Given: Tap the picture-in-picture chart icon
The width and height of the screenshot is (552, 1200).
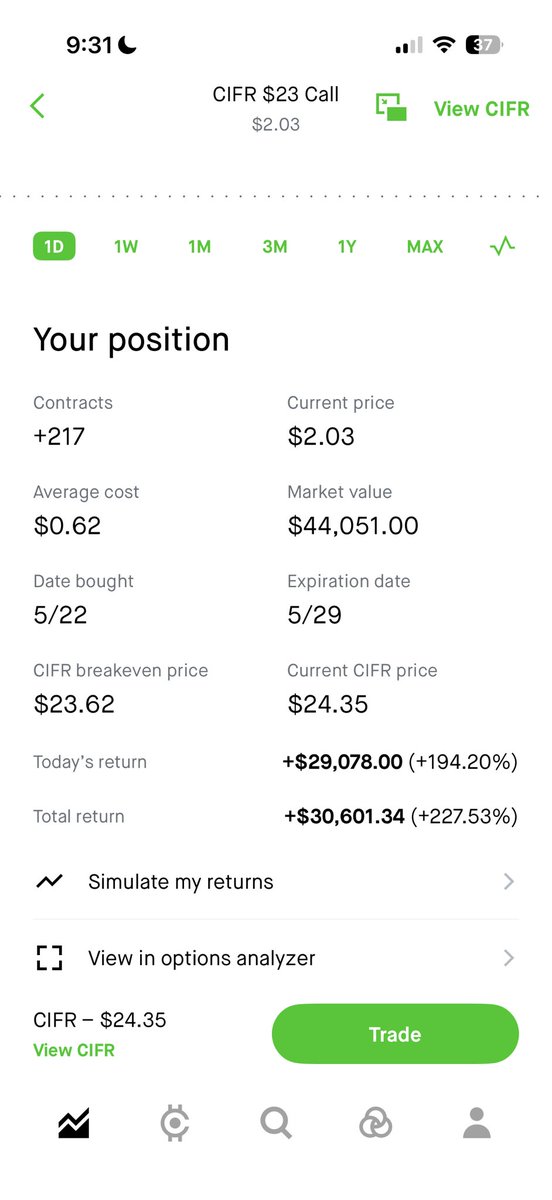Looking at the screenshot, I should pyautogui.click(x=391, y=108).
